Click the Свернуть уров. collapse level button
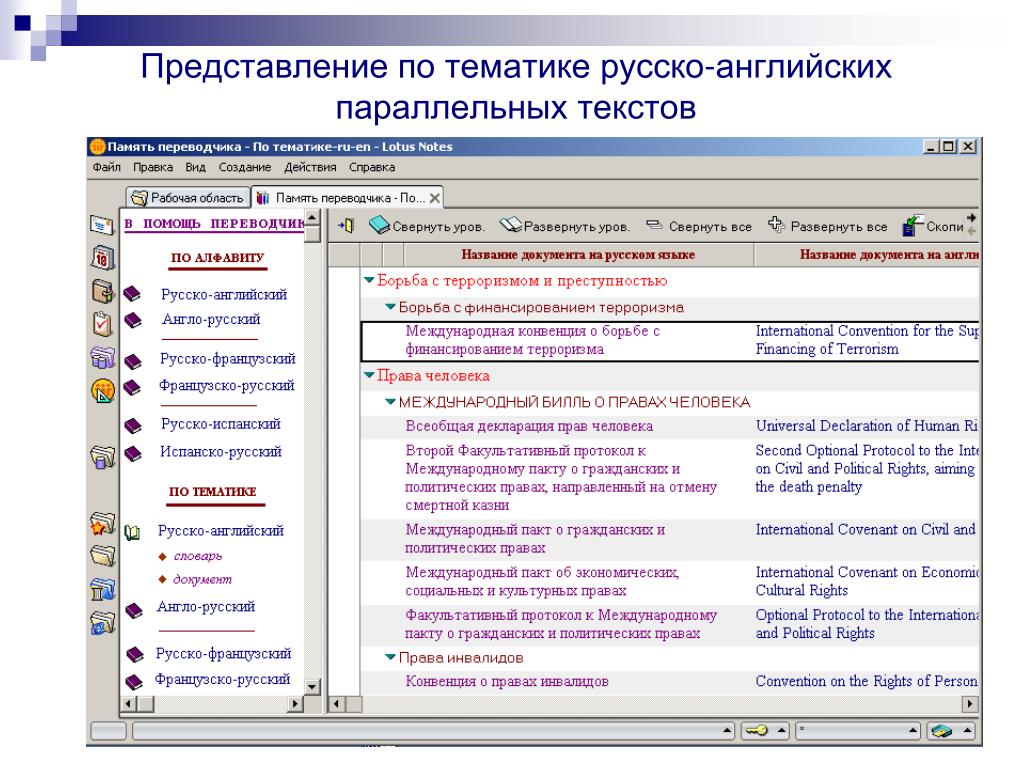This screenshot has width=1024, height=768. 427,226
